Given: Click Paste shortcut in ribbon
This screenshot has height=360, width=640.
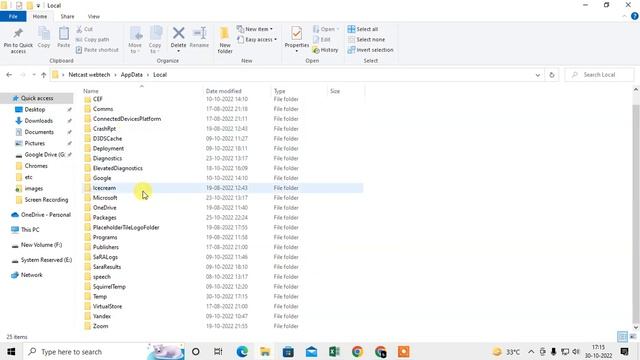Looking at the screenshot, I should [97, 50].
